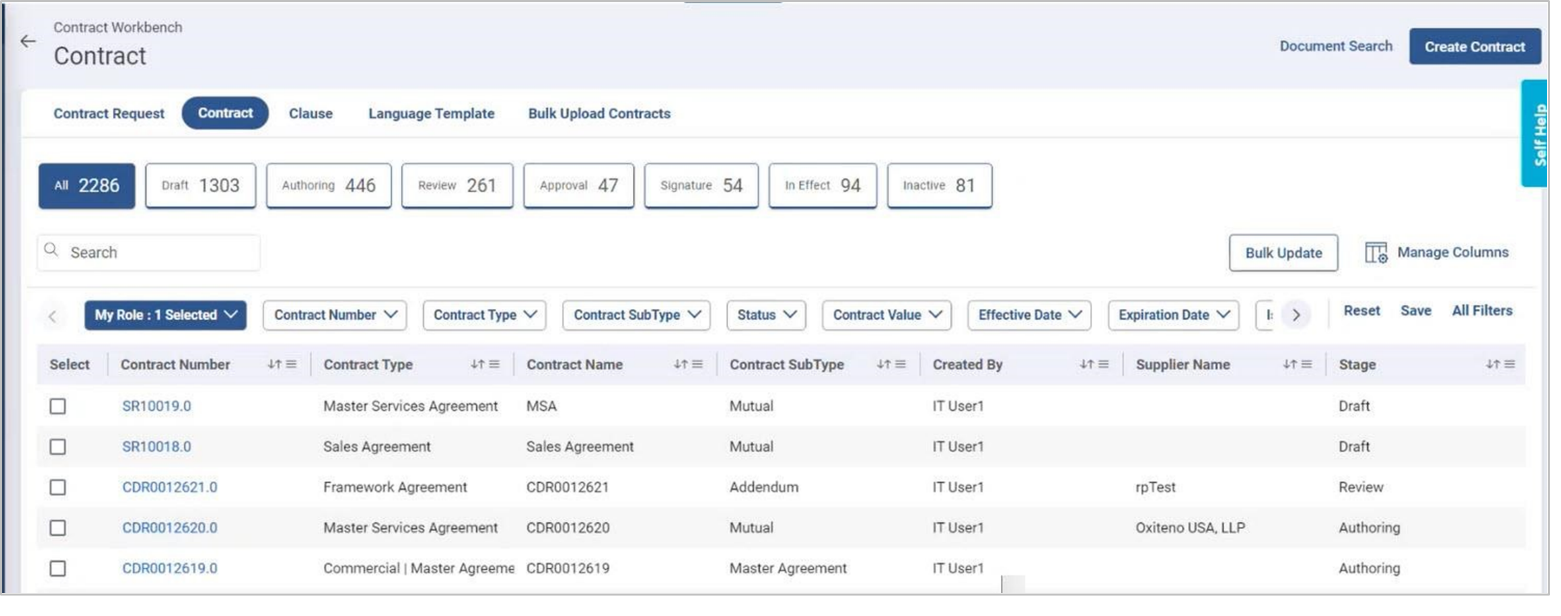This screenshot has height=616, width=1561.
Task: Switch to the Language Template tab
Action: [431, 114]
